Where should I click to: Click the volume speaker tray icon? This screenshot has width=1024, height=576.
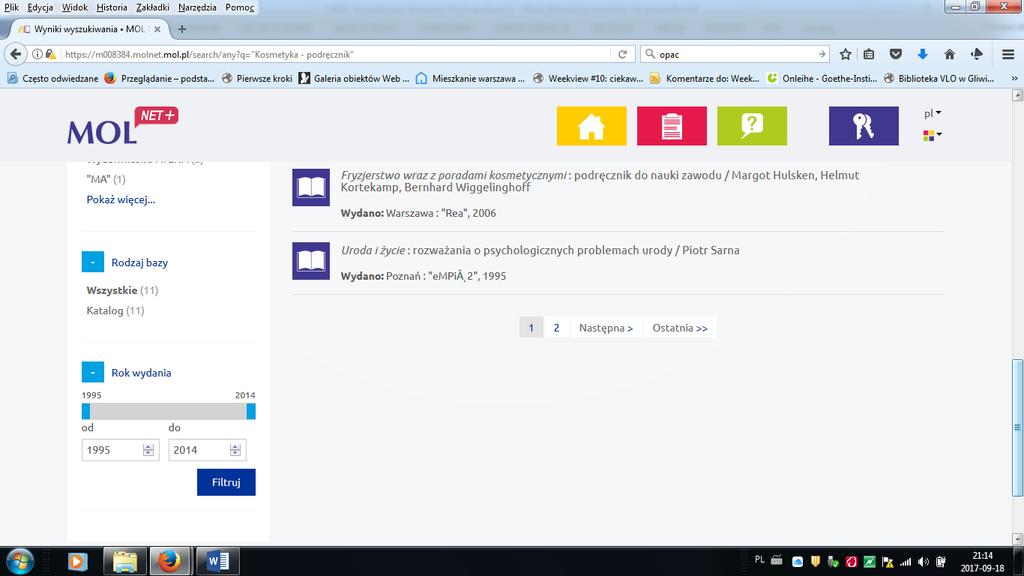(923, 562)
